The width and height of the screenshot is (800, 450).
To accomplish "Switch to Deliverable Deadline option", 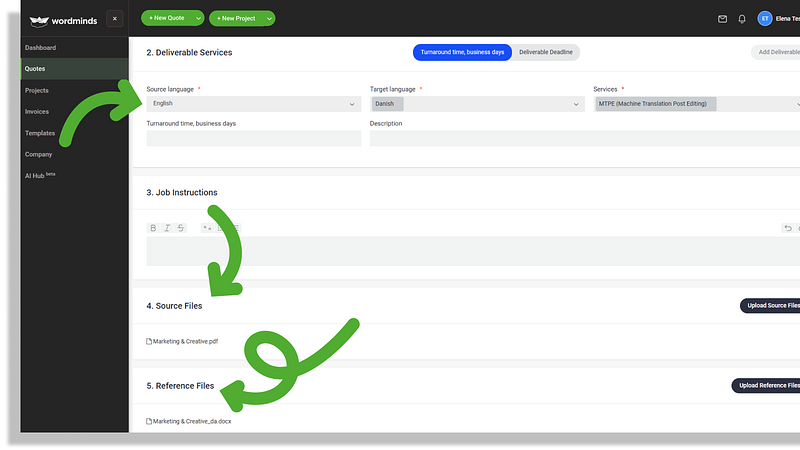I will click(x=545, y=52).
